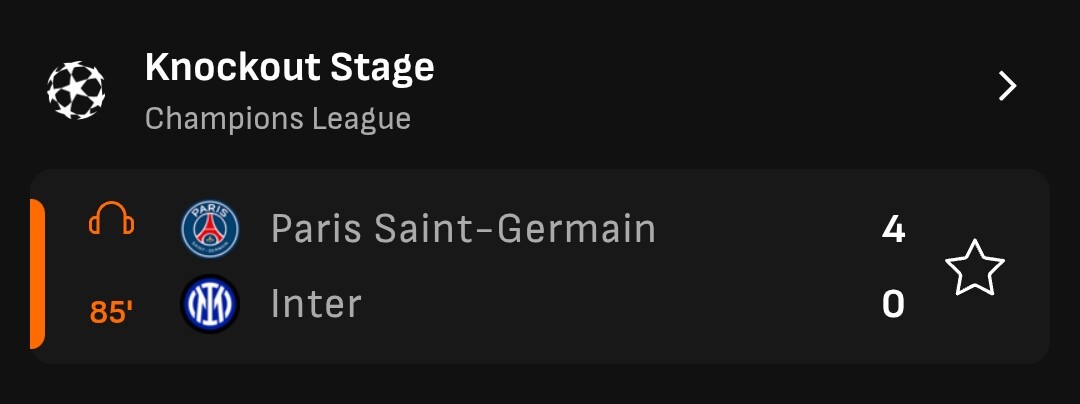
Task: Click the card space right of Inter name
Action: [613, 304]
